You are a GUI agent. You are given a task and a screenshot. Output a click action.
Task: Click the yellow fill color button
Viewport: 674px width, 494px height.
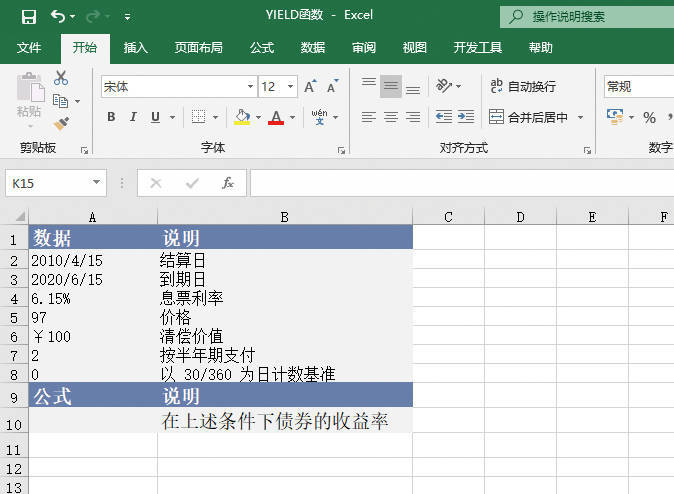[241, 117]
